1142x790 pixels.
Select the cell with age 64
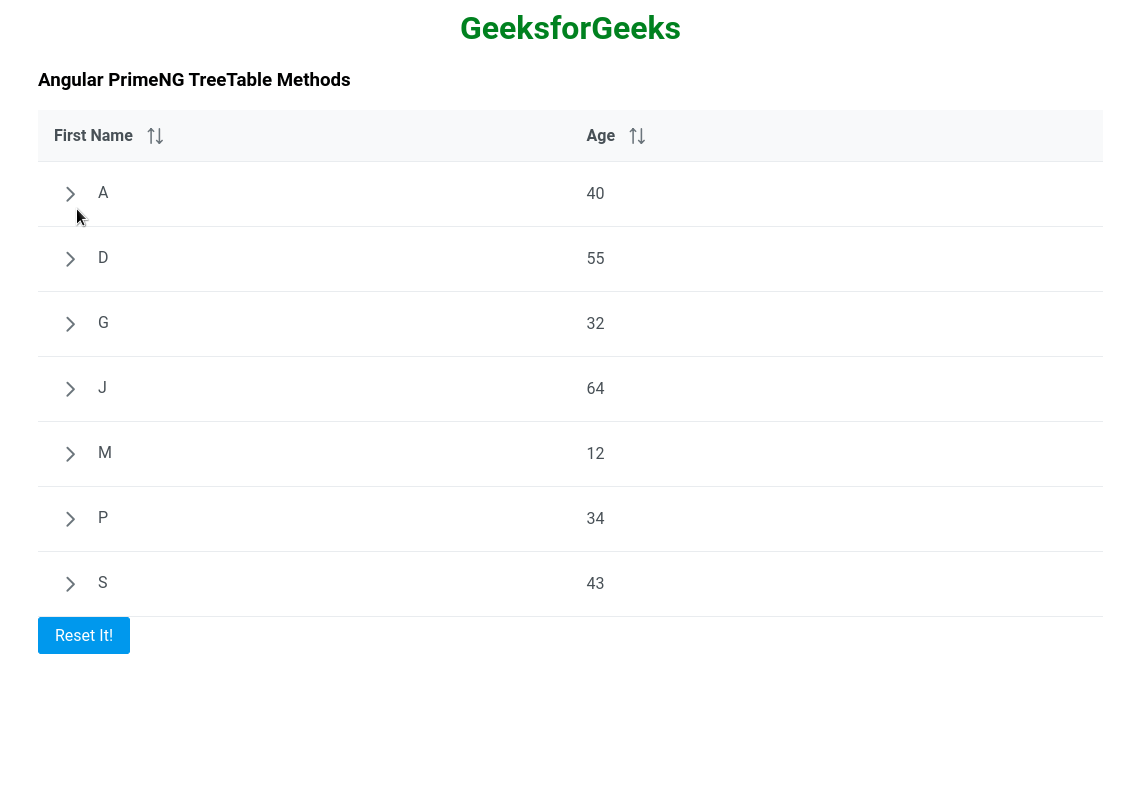595,389
